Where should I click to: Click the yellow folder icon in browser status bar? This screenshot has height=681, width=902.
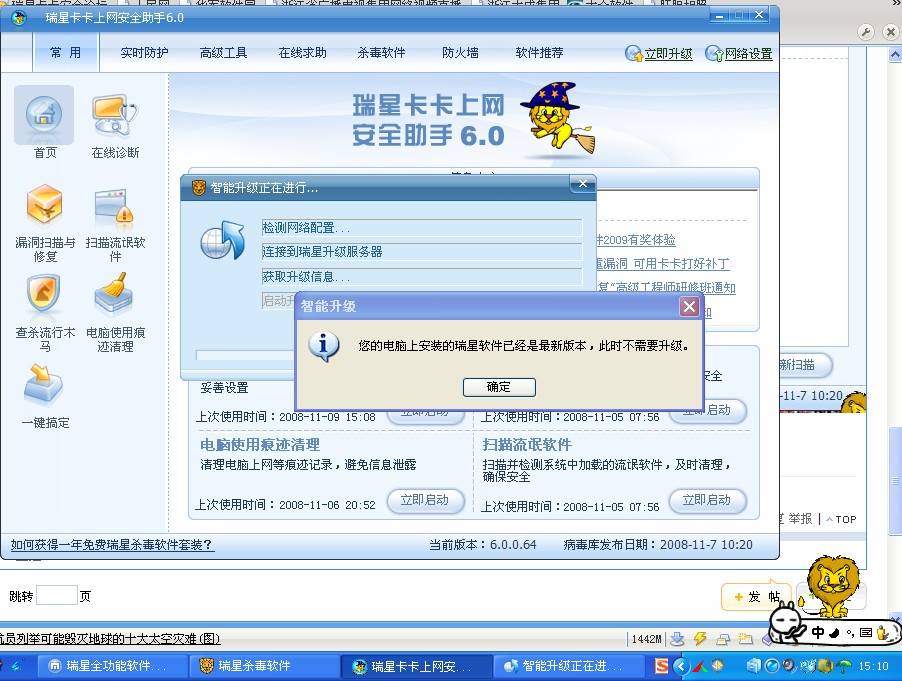[746, 638]
